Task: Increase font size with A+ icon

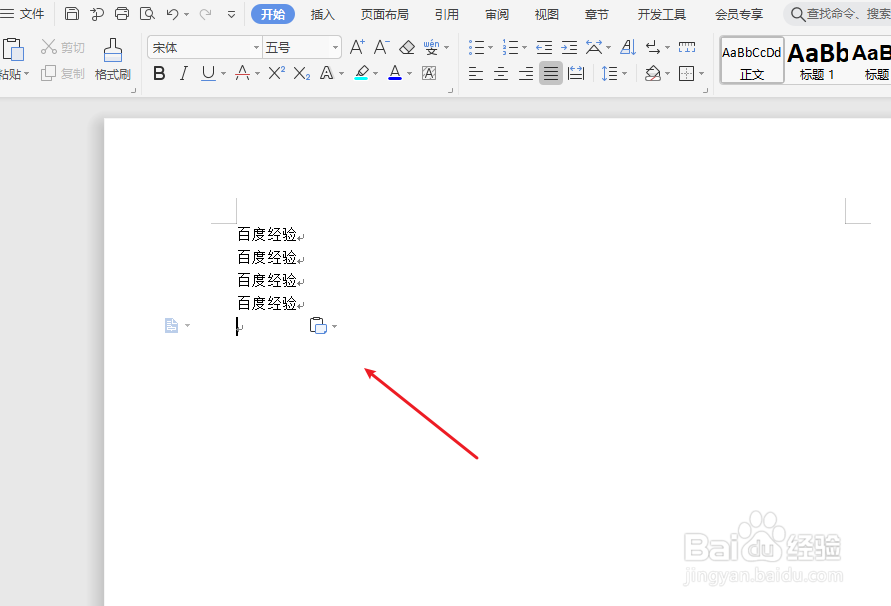Action: [x=357, y=47]
